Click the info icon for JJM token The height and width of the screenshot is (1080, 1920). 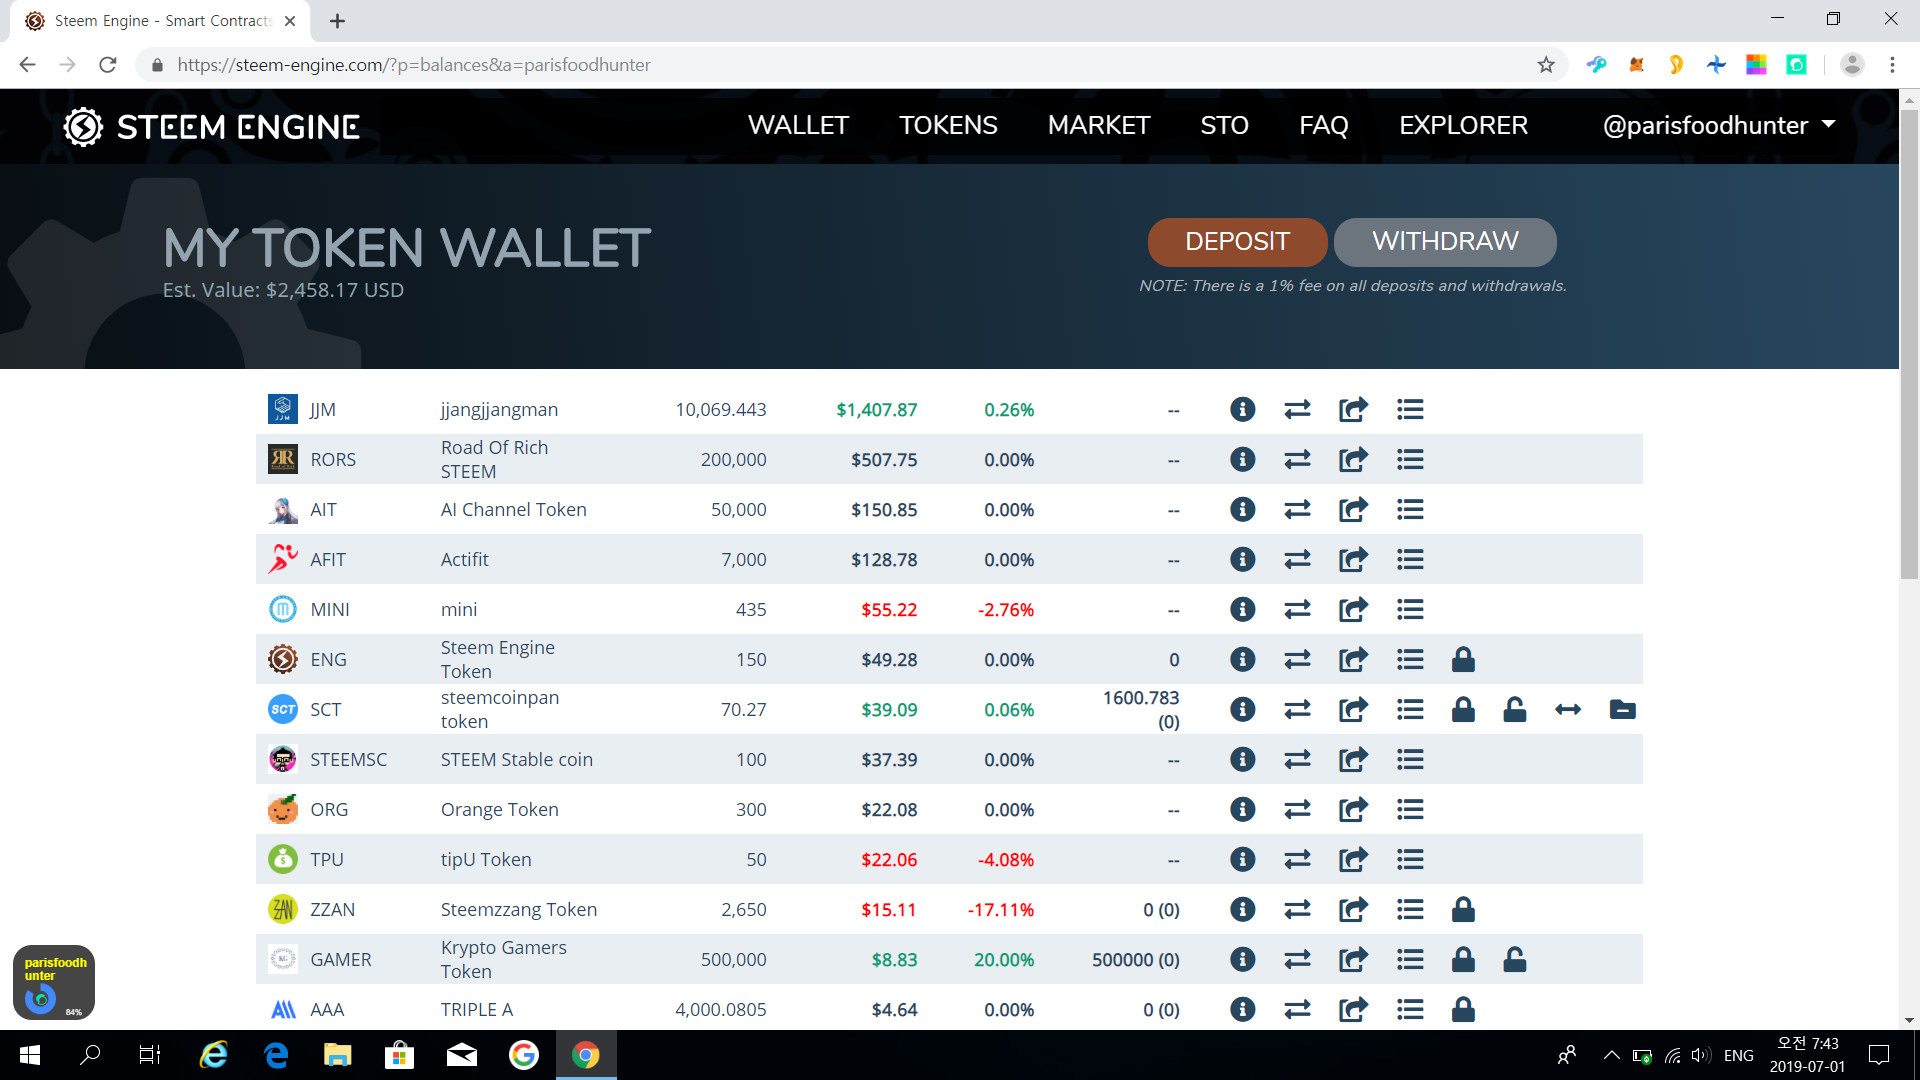[1242, 409]
